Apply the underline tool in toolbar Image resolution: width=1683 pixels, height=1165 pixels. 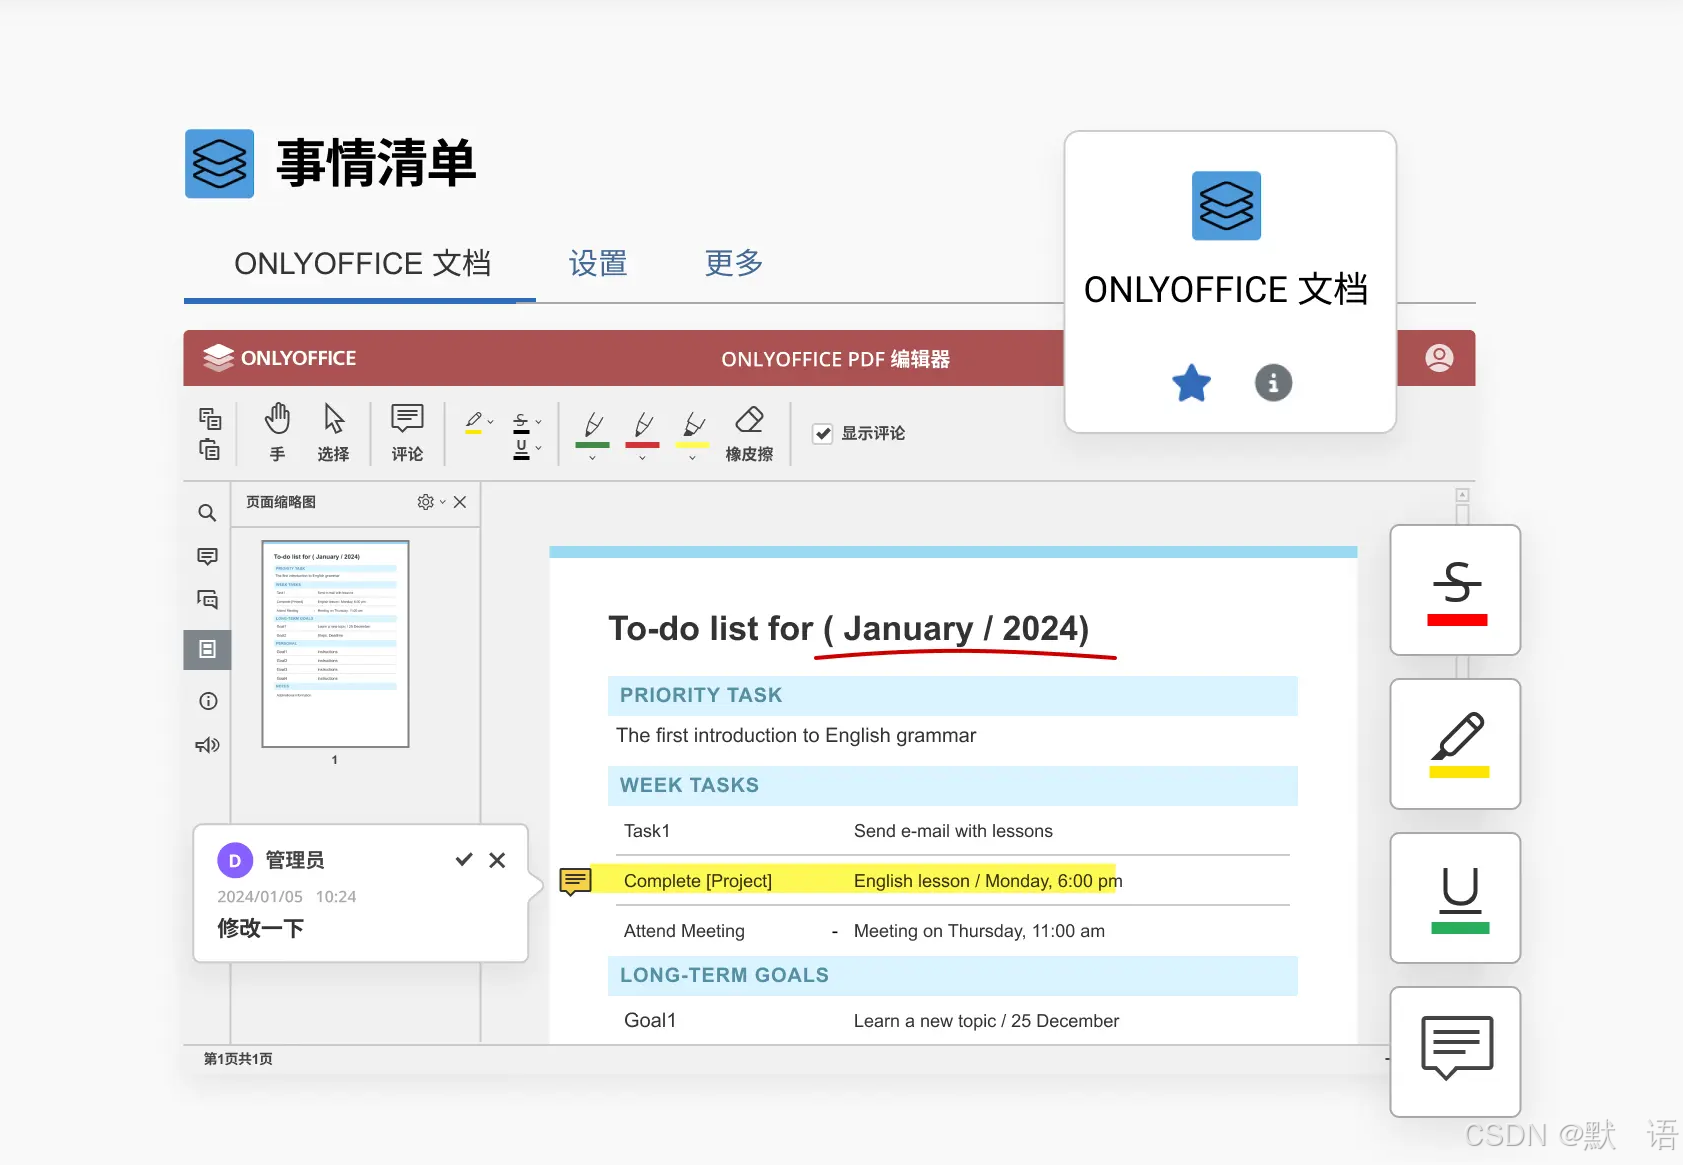[521, 449]
